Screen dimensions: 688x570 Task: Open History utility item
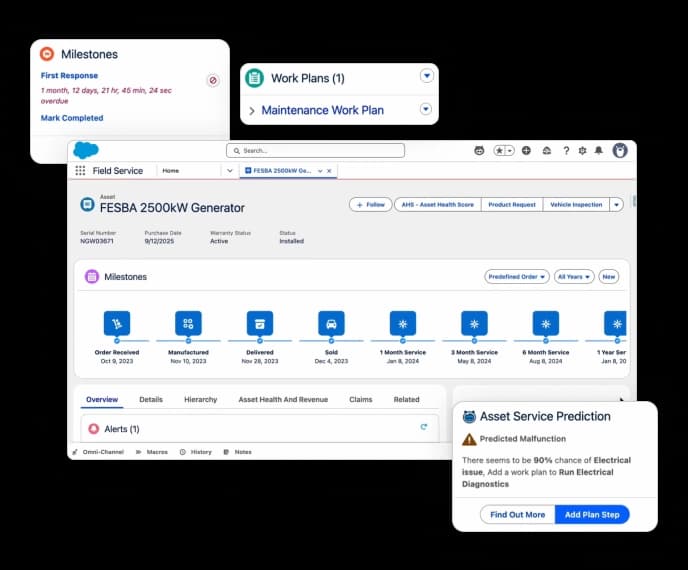click(196, 452)
